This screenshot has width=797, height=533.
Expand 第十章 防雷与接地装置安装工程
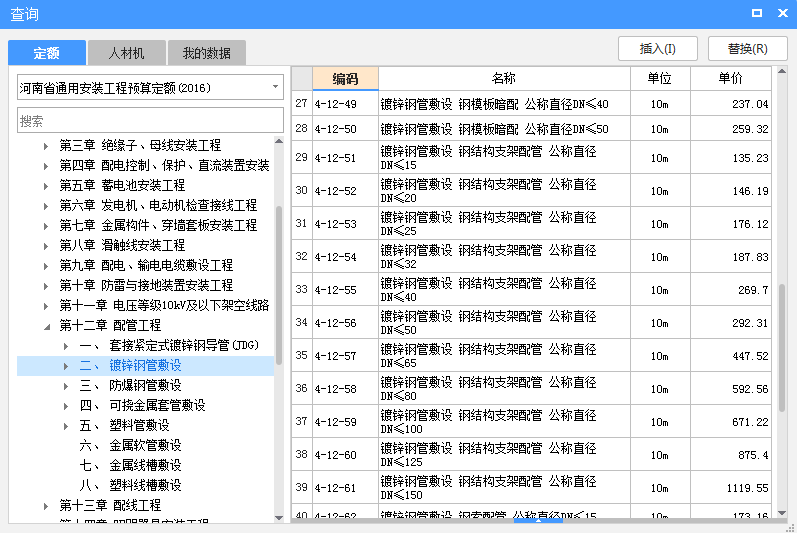pos(46,287)
